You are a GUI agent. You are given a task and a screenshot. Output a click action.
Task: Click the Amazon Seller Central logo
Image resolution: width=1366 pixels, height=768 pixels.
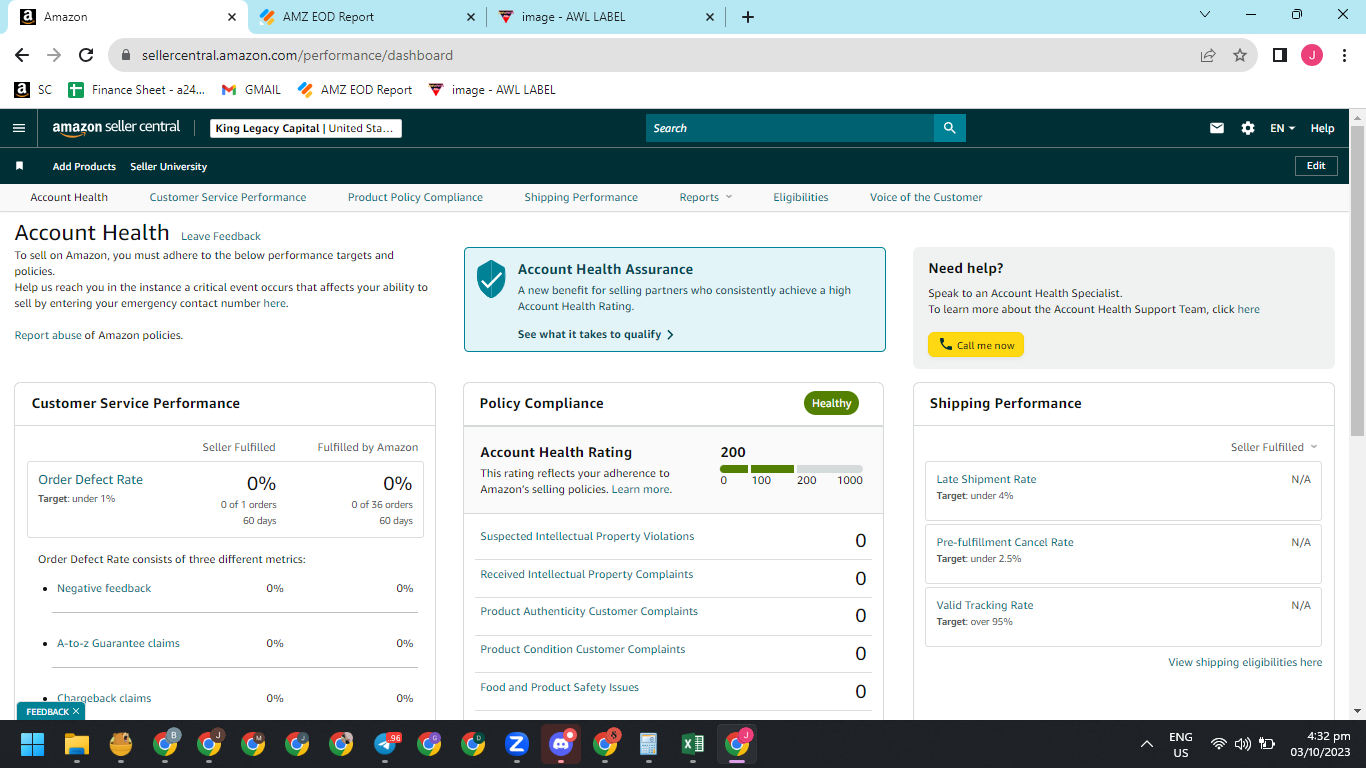pos(116,128)
